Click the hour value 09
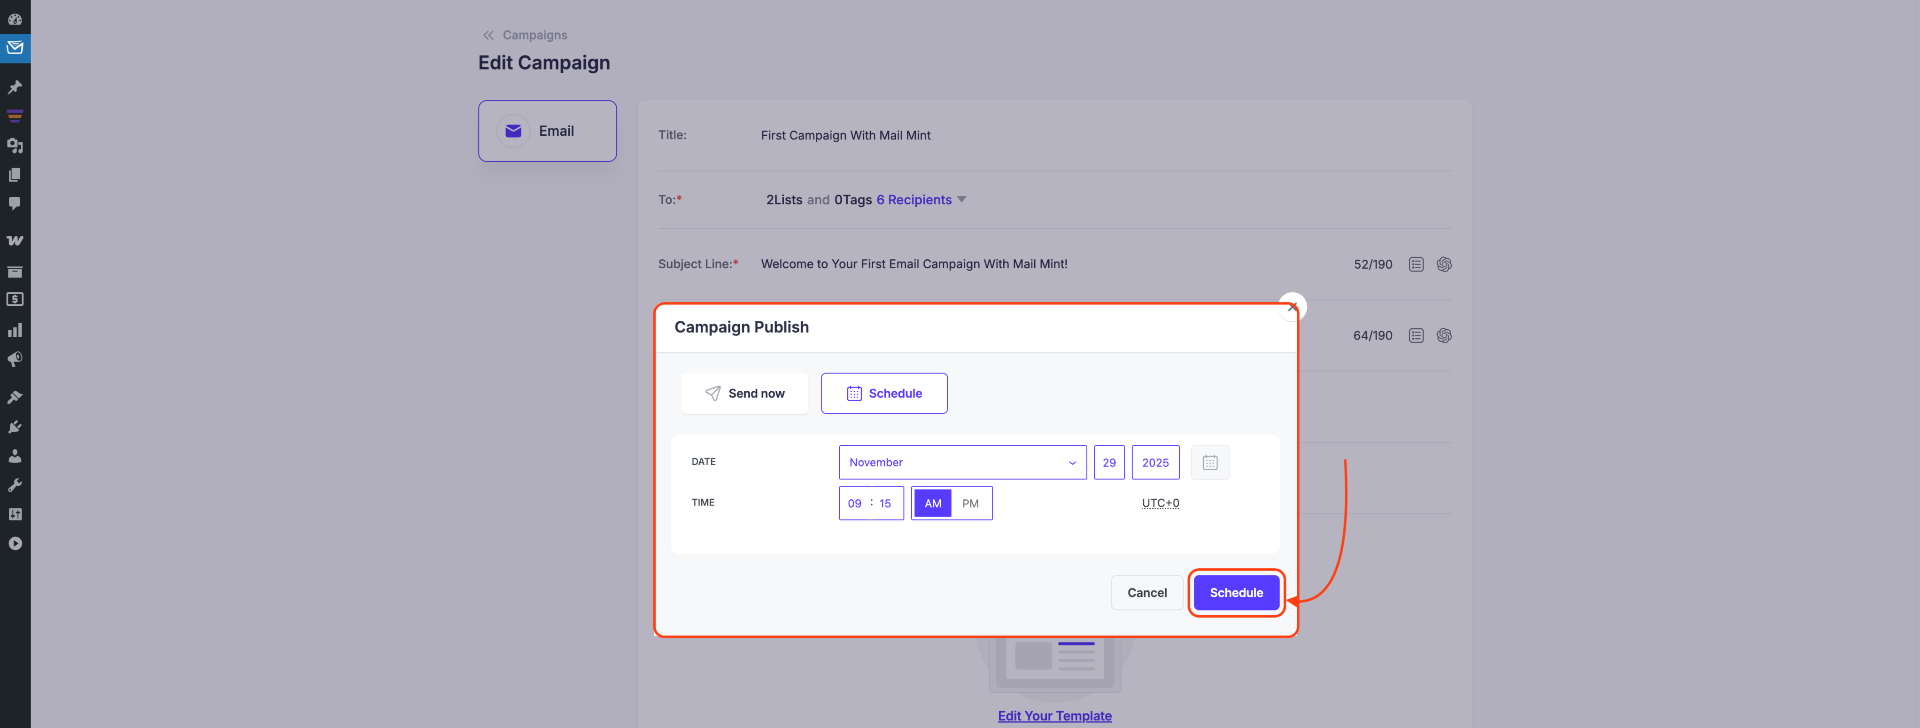 855,503
